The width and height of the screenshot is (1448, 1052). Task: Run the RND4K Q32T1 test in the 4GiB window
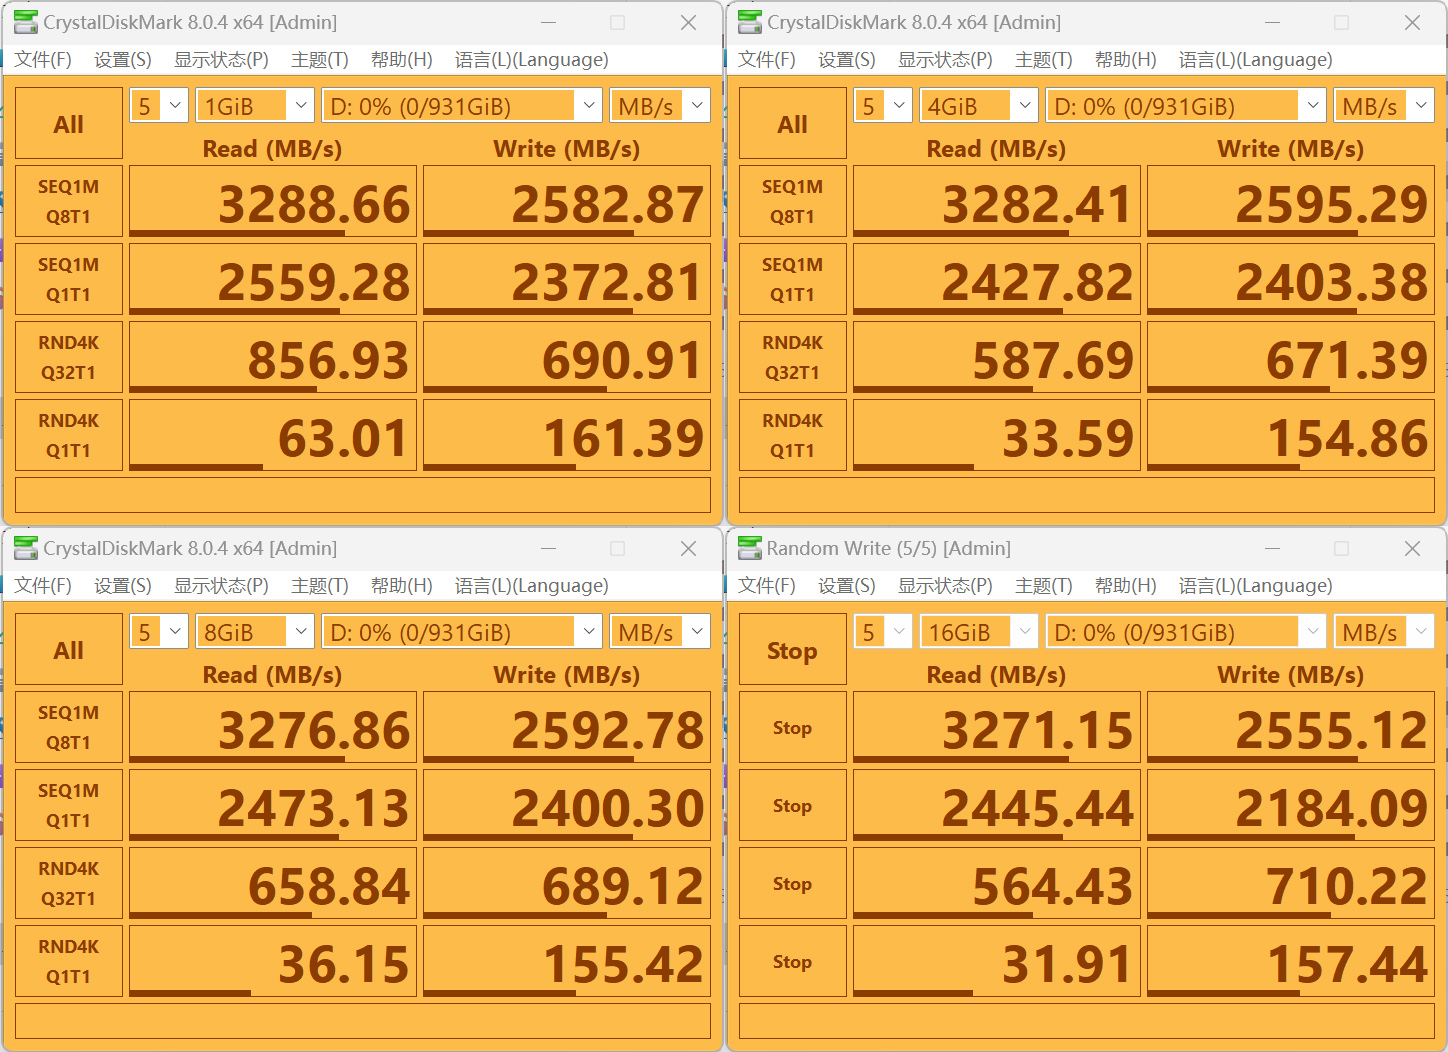point(792,357)
